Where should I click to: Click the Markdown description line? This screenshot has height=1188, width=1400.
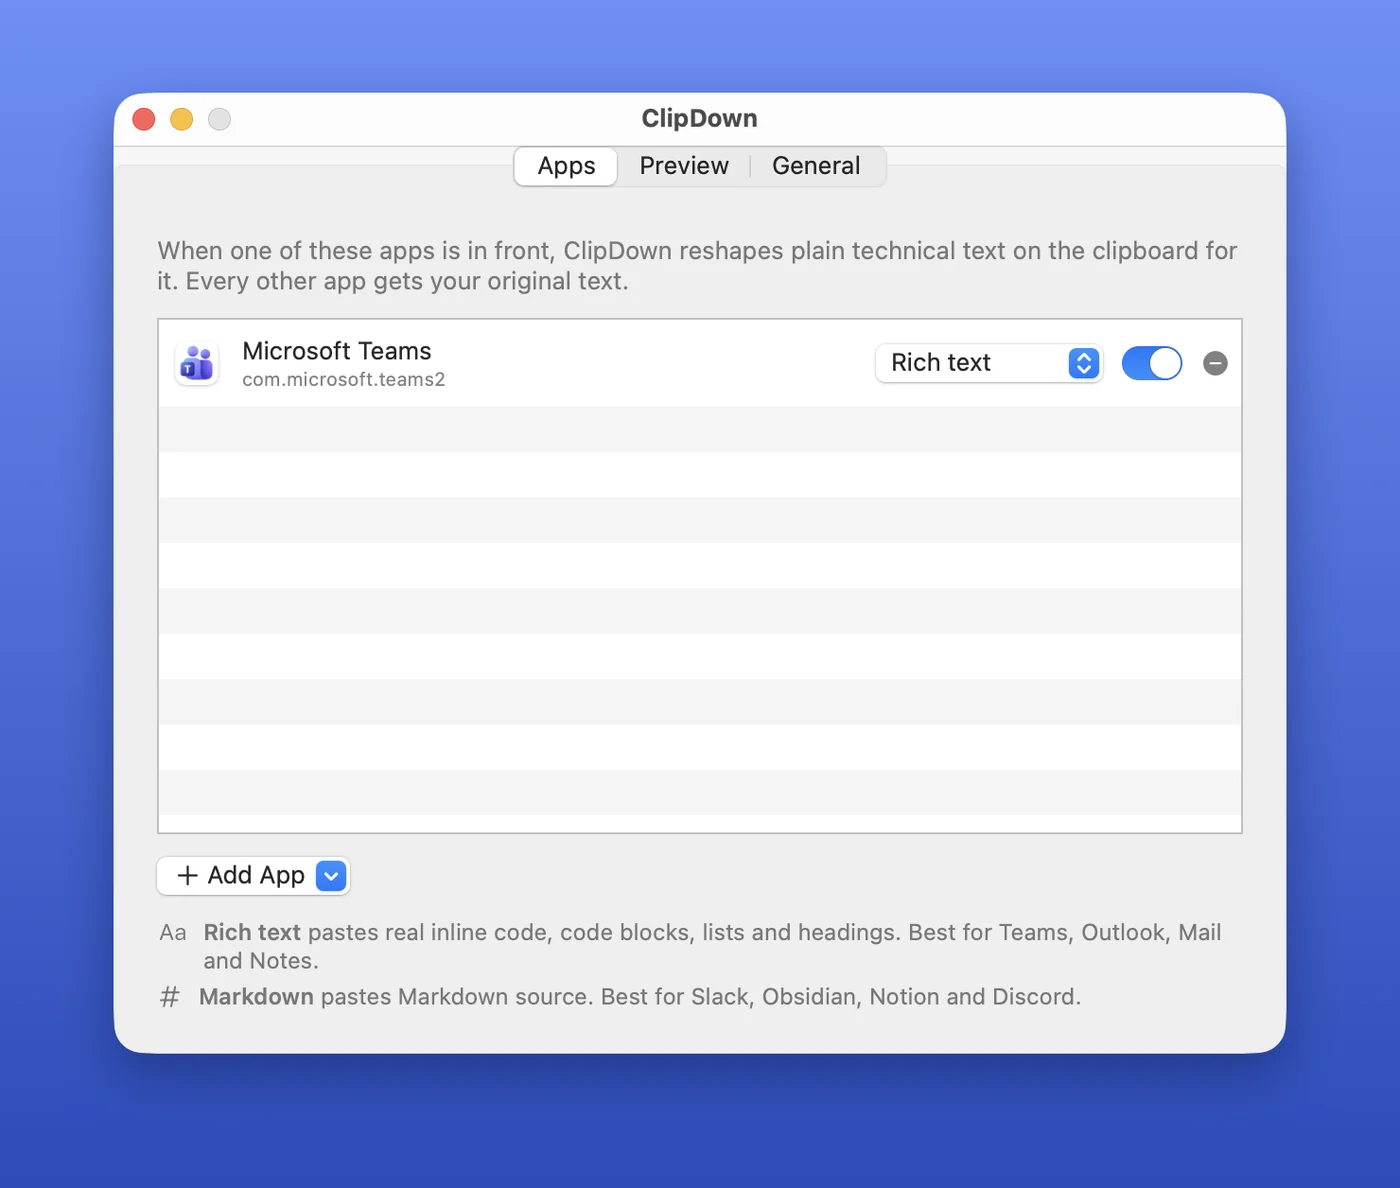(640, 997)
